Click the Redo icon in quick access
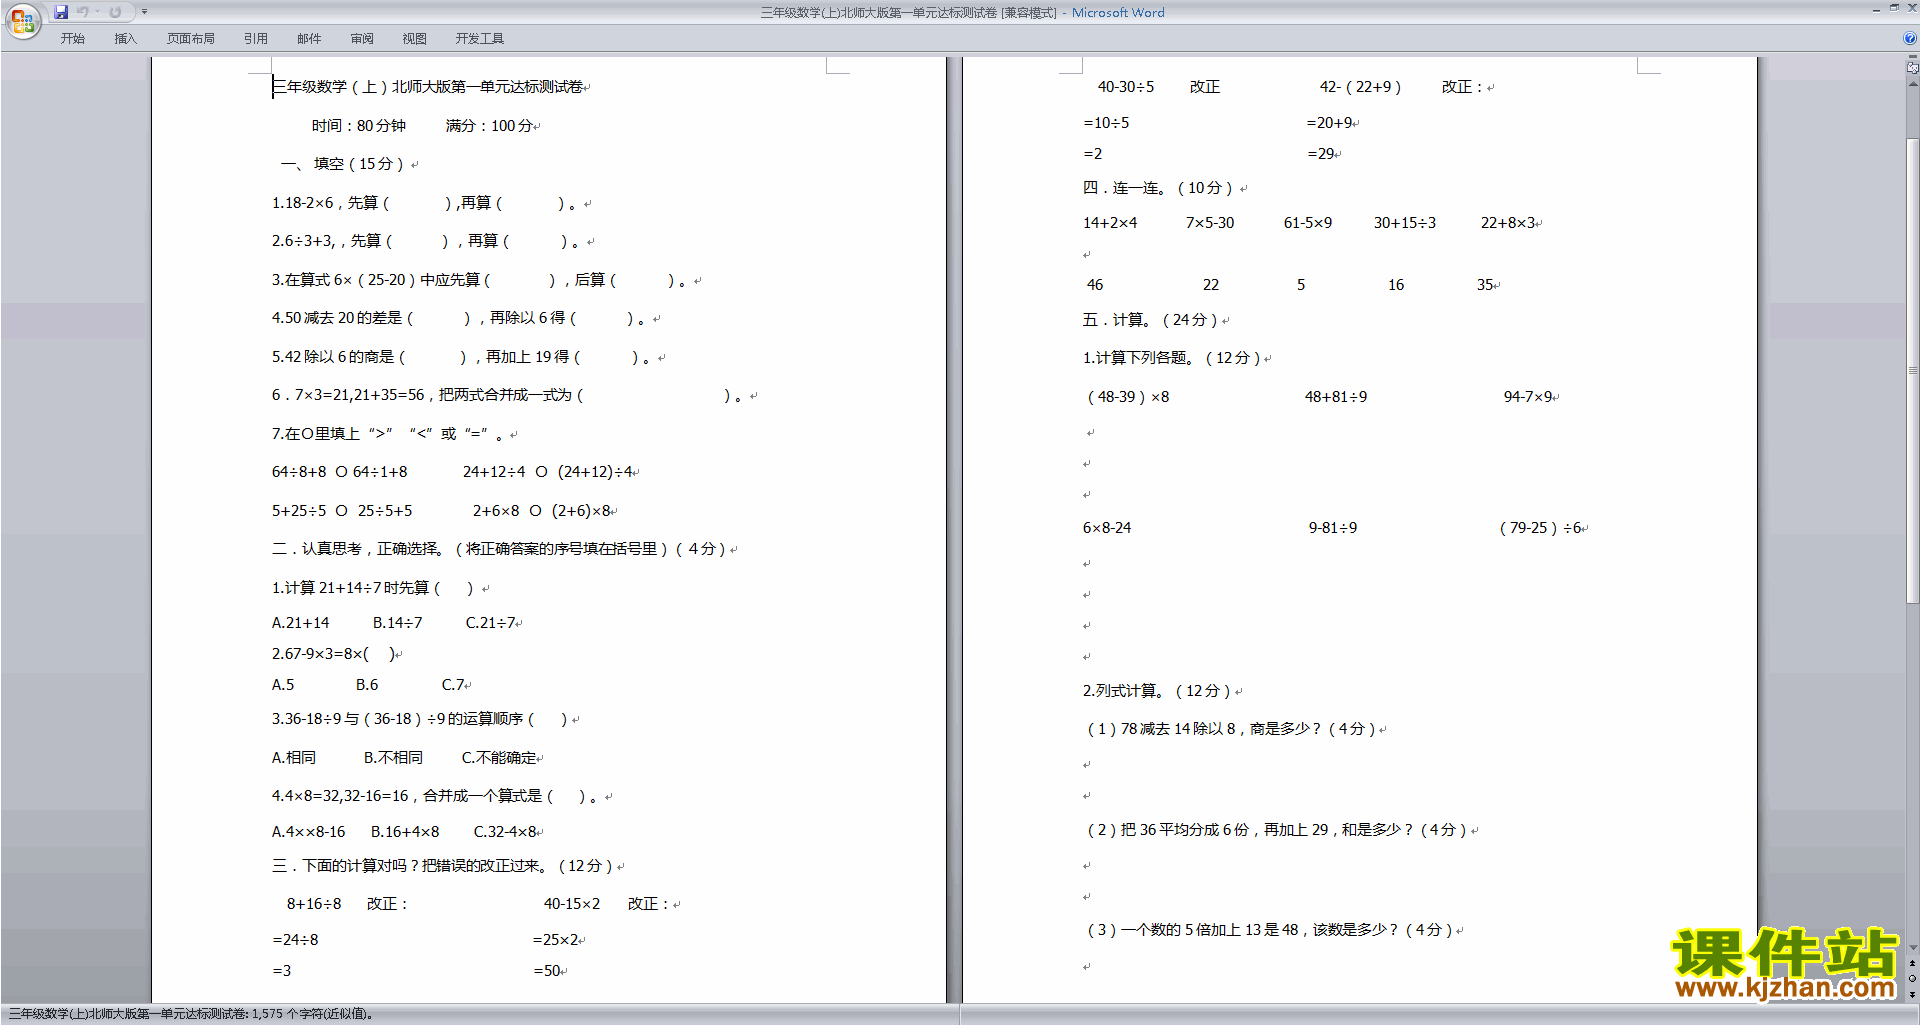1920x1025 pixels. pyautogui.click(x=115, y=12)
